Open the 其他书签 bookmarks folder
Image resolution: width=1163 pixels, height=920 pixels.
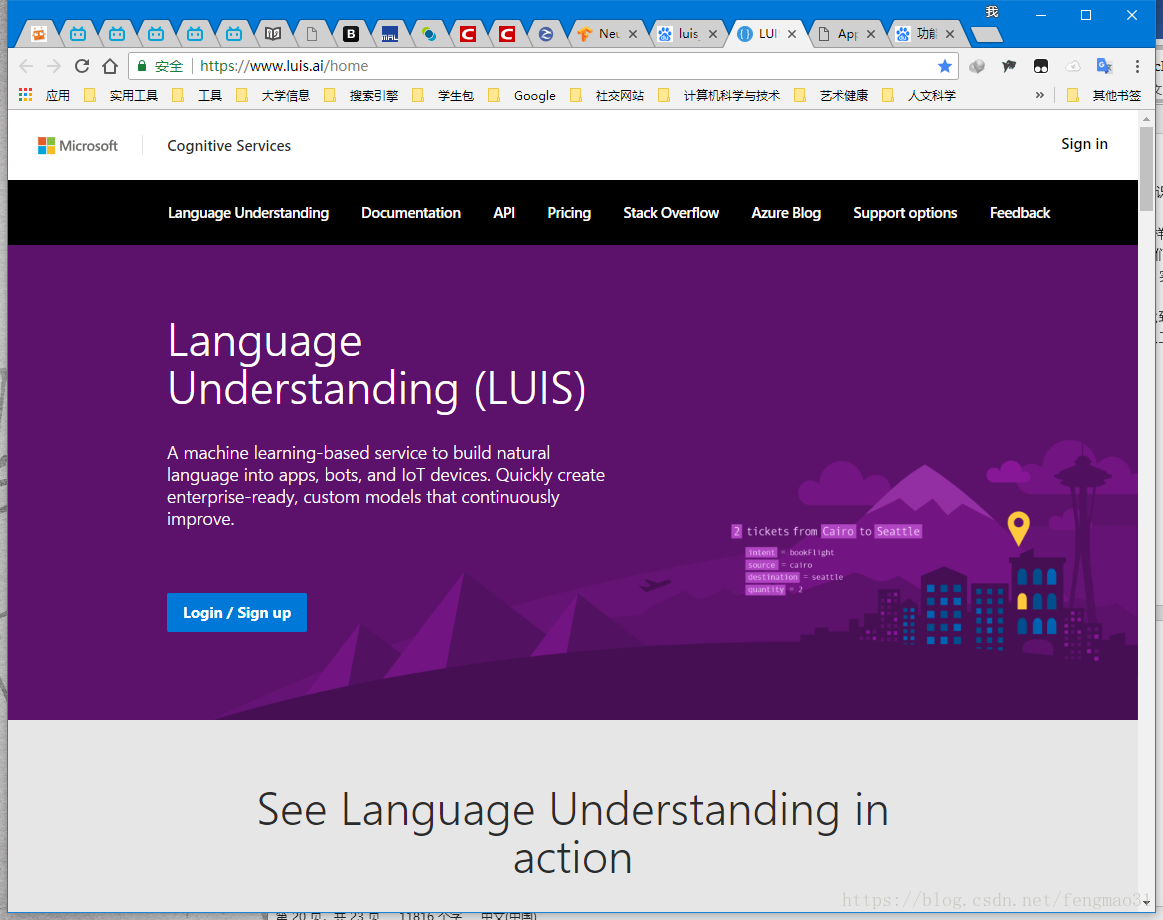coord(1104,95)
